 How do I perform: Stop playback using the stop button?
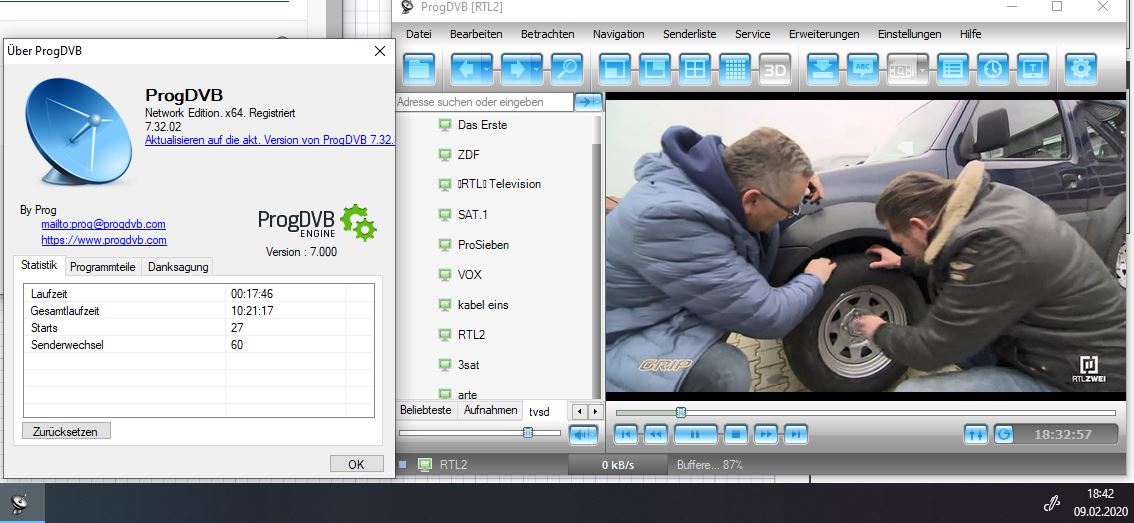coord(736,434)
